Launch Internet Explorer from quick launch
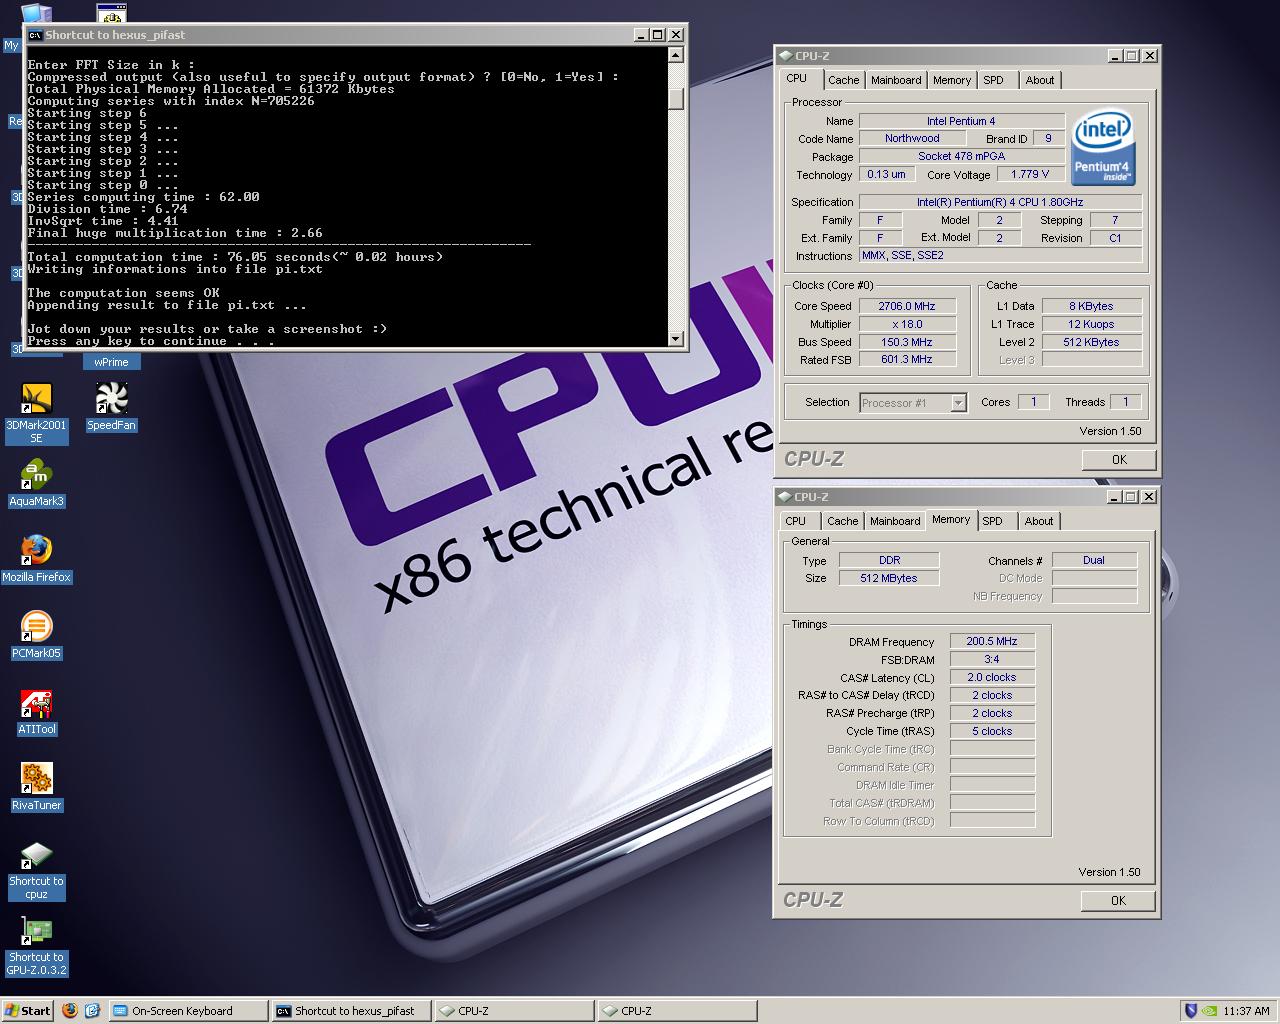The width and height of the screenshot is (1280, 1024). point(92,1010)
